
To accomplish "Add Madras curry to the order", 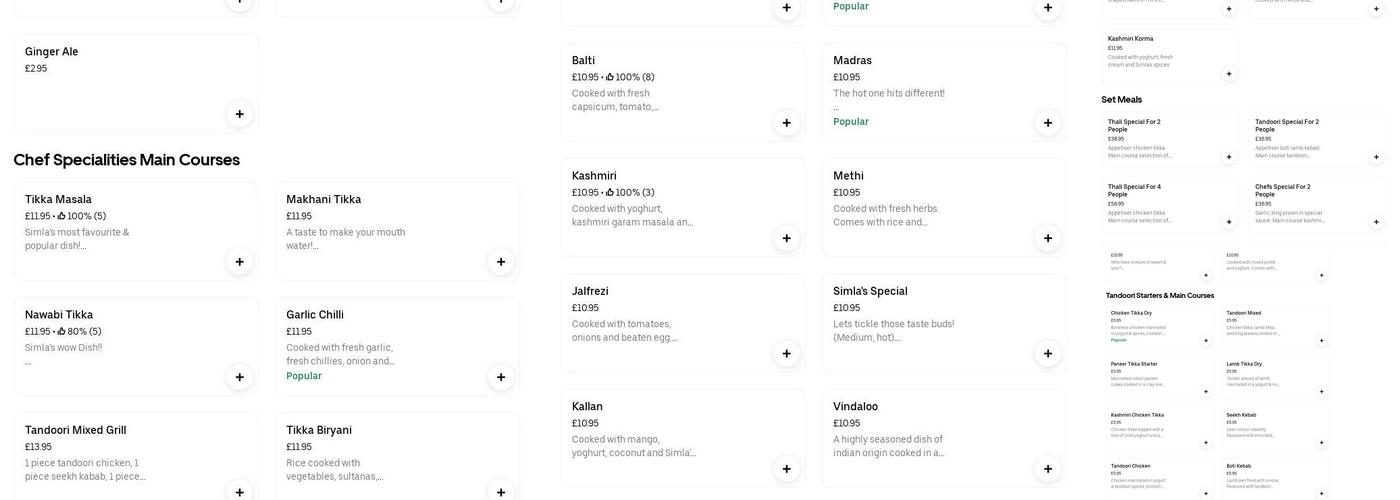I will (1048, 123).
